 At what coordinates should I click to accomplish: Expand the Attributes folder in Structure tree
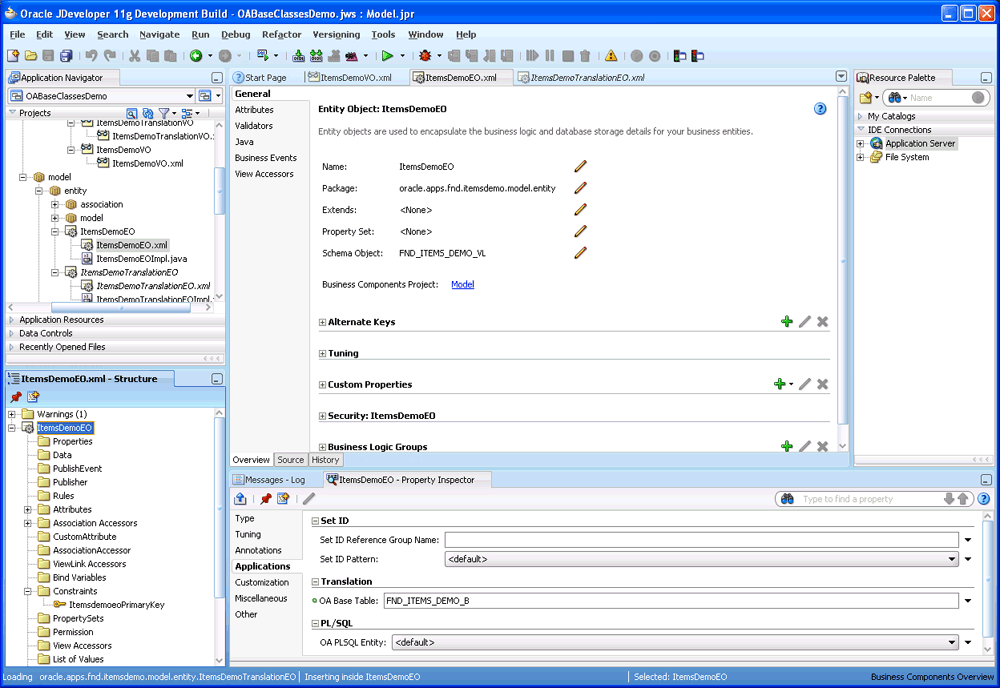pos(27,509)
